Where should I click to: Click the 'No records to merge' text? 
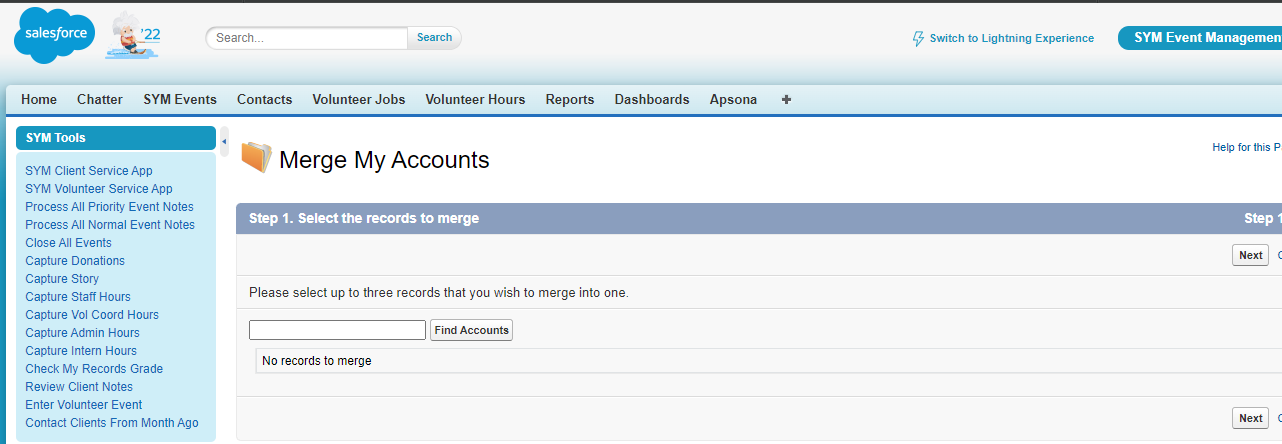click(x=316, y=361)
